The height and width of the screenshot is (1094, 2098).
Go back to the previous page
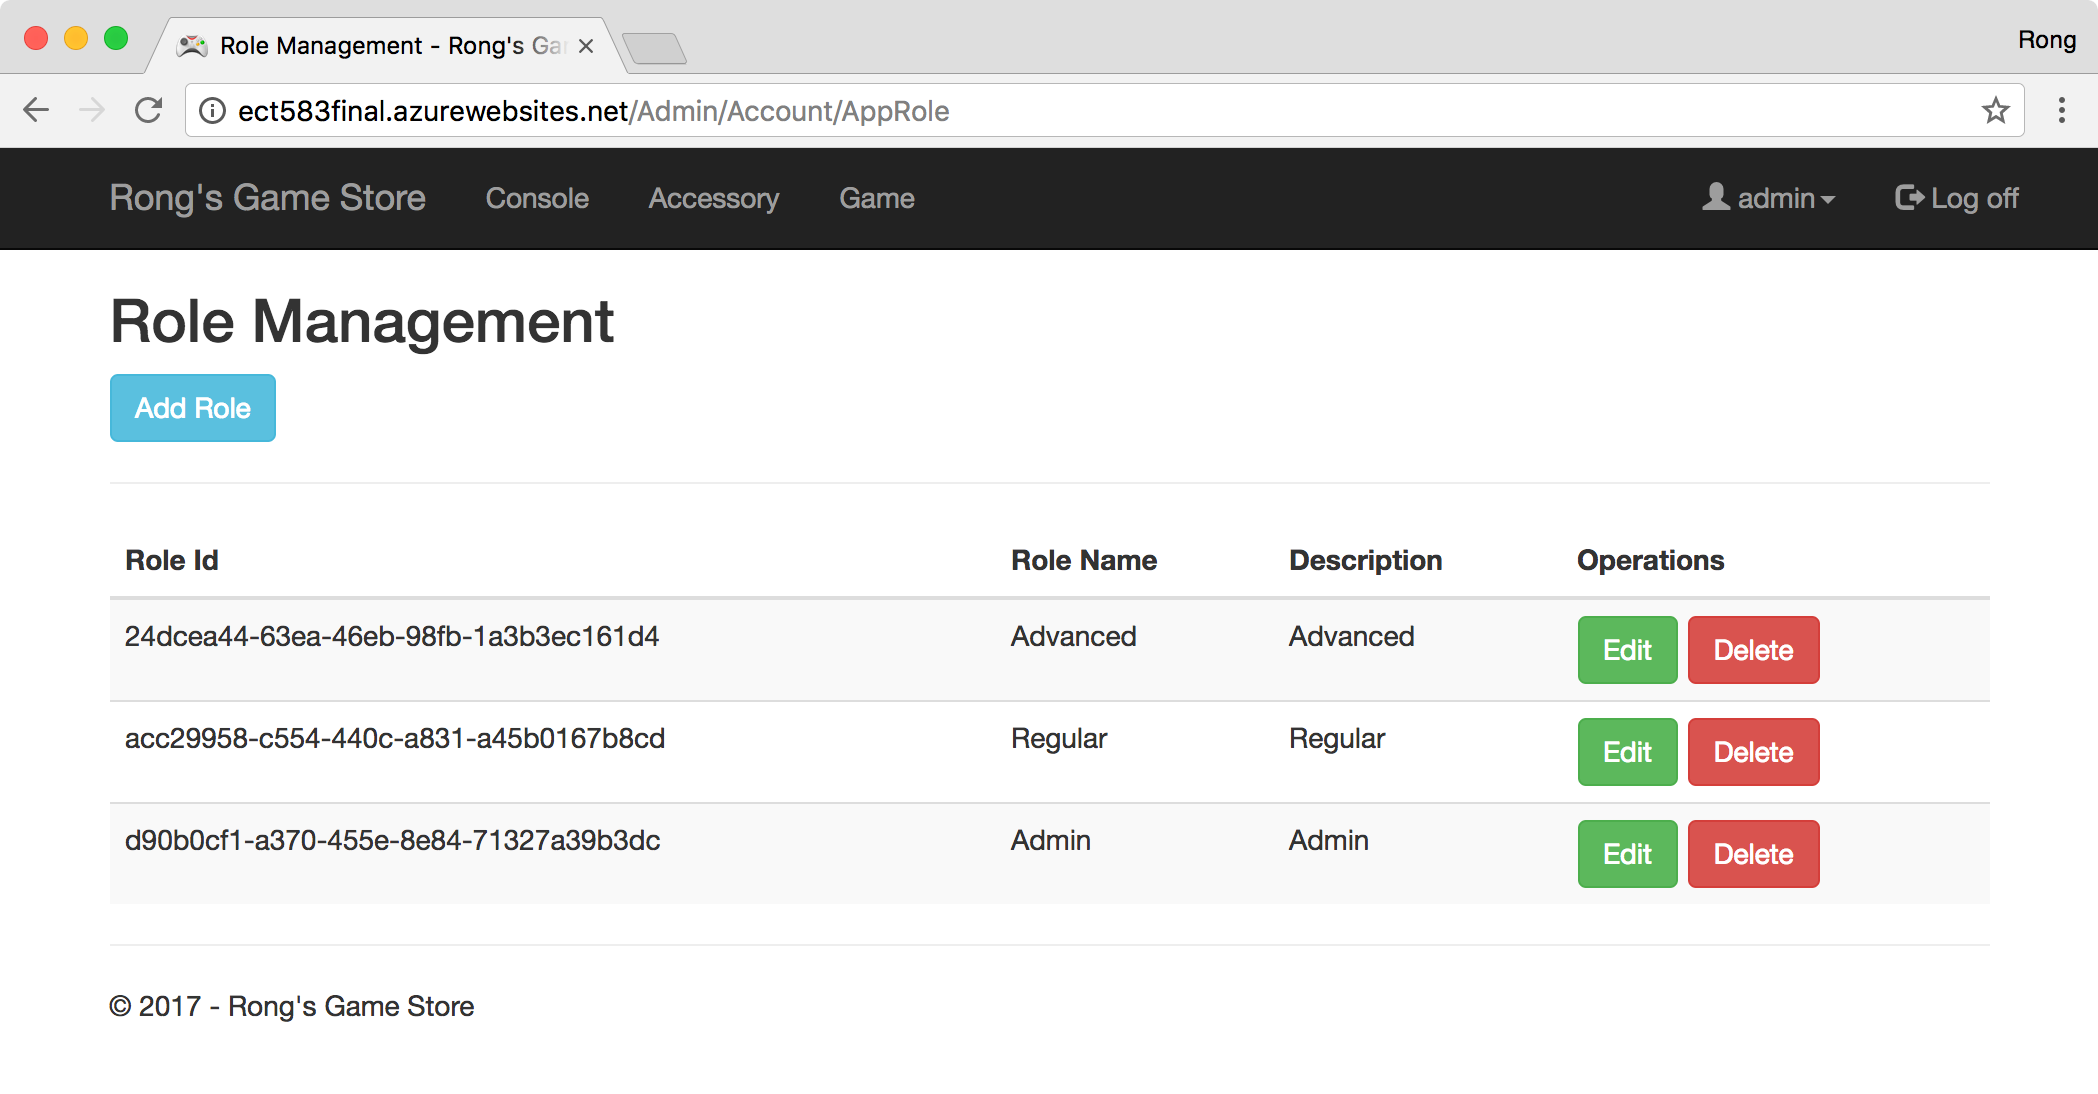(x=36, y=110)
